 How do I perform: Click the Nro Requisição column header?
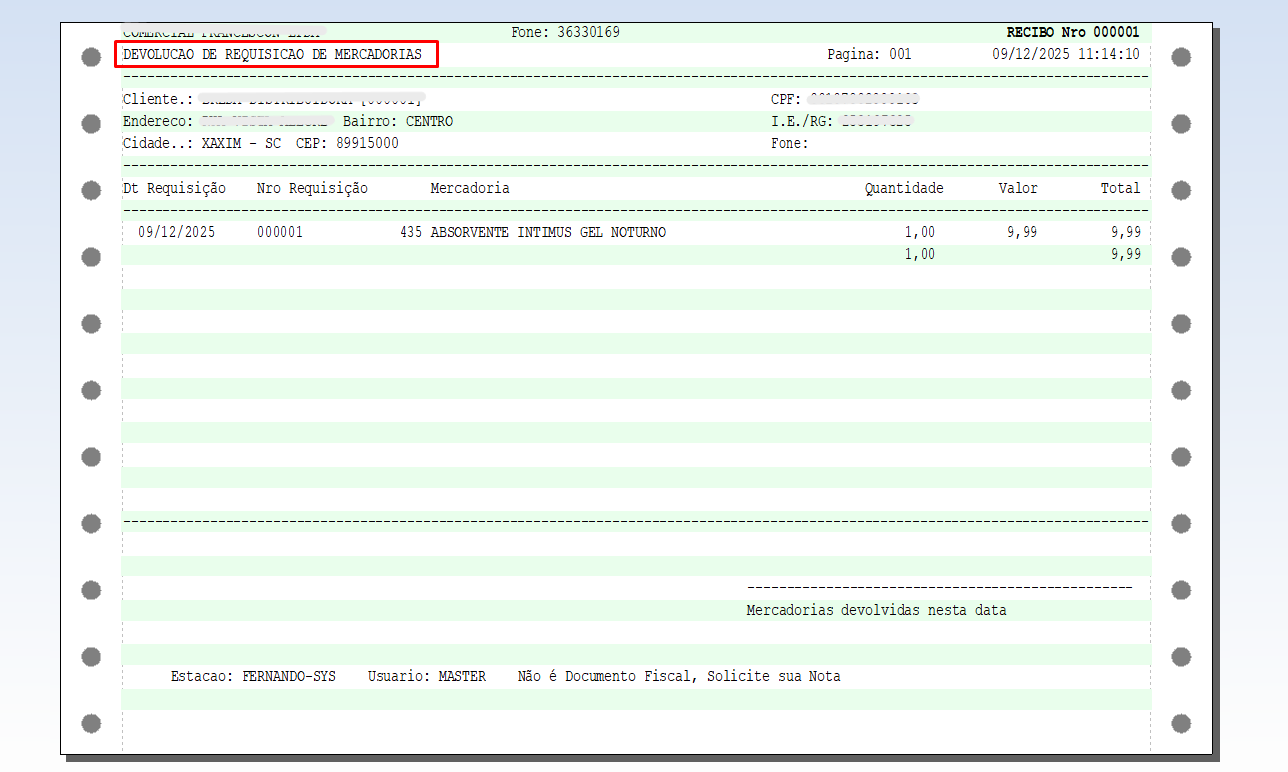click(312, 188)
